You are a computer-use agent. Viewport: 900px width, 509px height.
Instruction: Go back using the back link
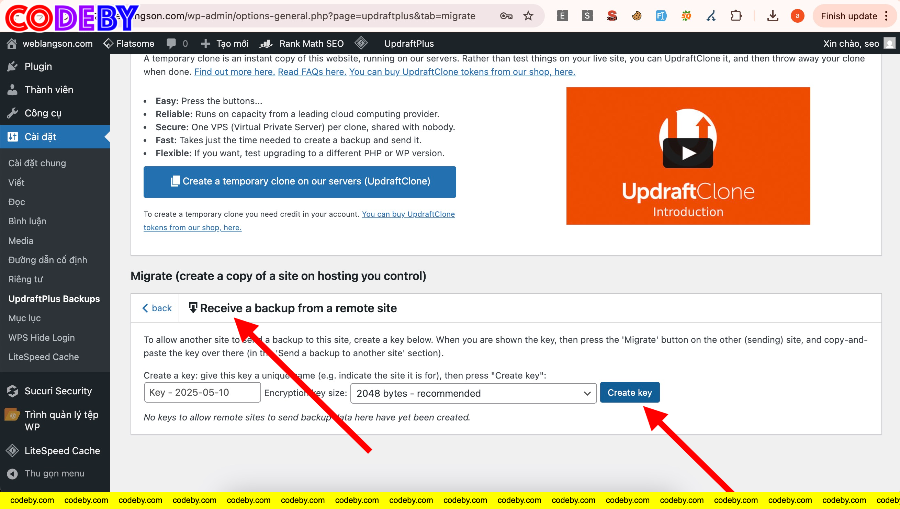pos(157,308)
